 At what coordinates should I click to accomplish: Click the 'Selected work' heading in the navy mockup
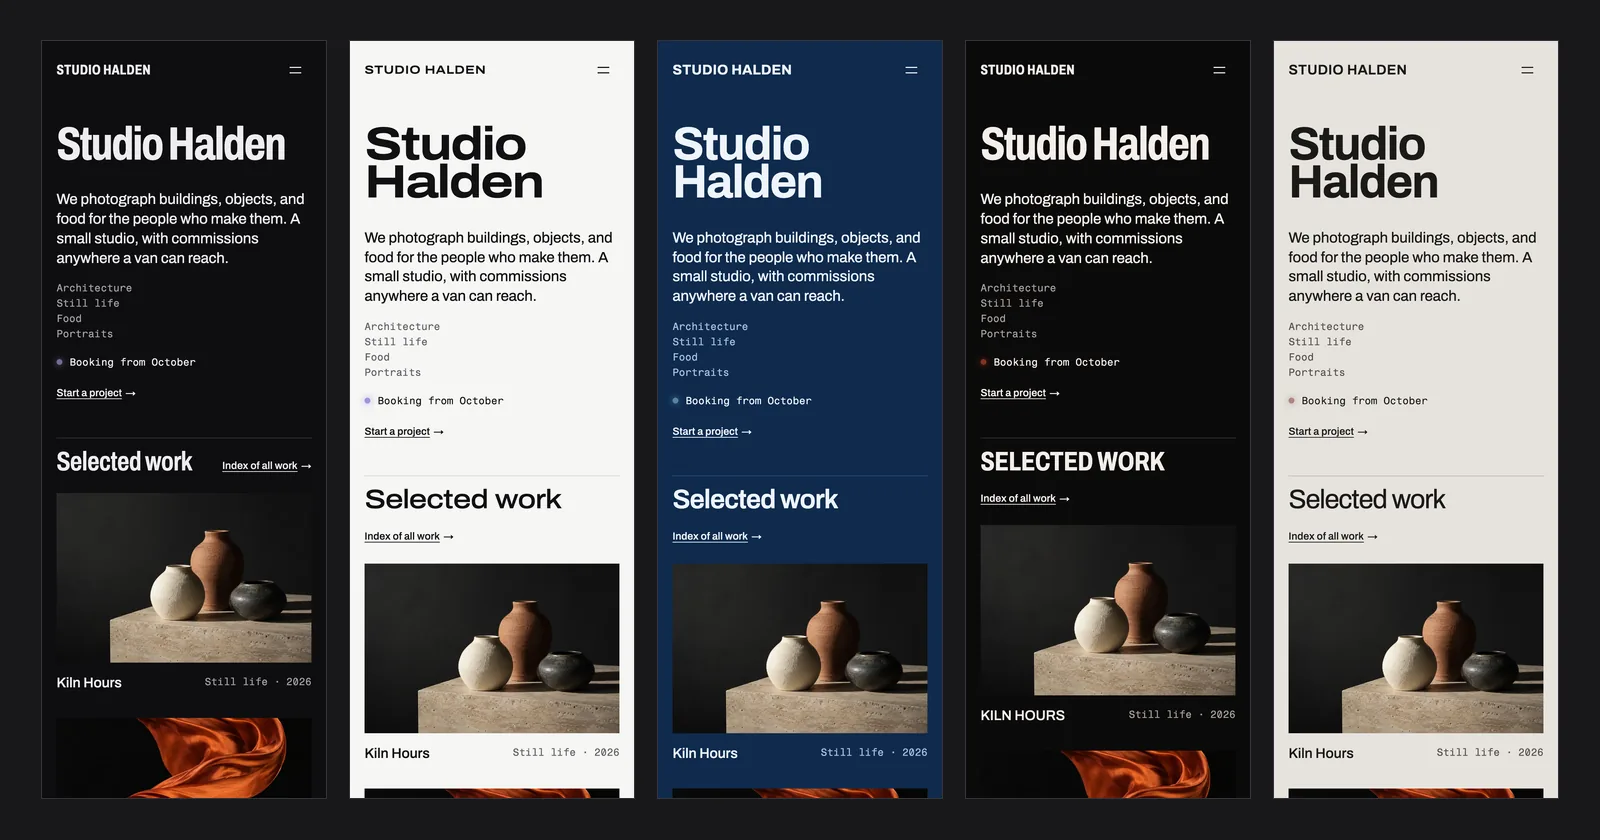pyautogui.click(x=755, y=500)
